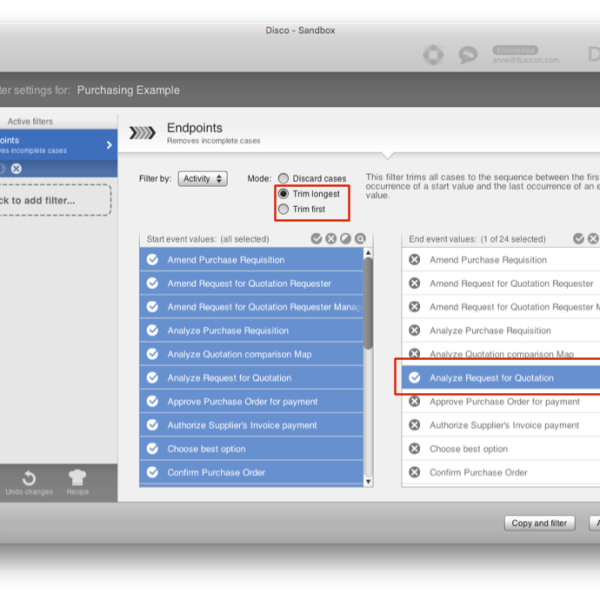This screenshot has height=600, width=600.
Task: Click the select-all checkmark above end event values
Action: [x=579, y=239]
